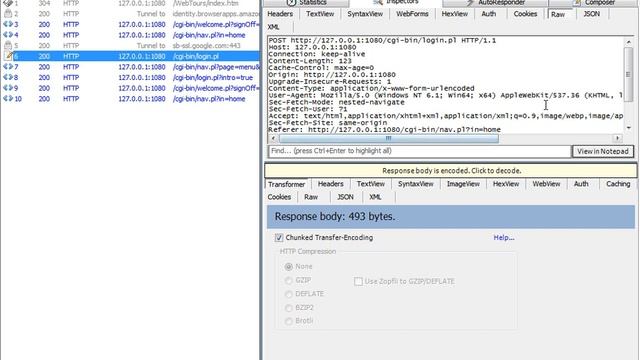Image resolution: width=640 pixels, height=360 pixels.
Task: Toggle Chunked Transfer-Encoding checkbox
Action: tap(279, 238)
